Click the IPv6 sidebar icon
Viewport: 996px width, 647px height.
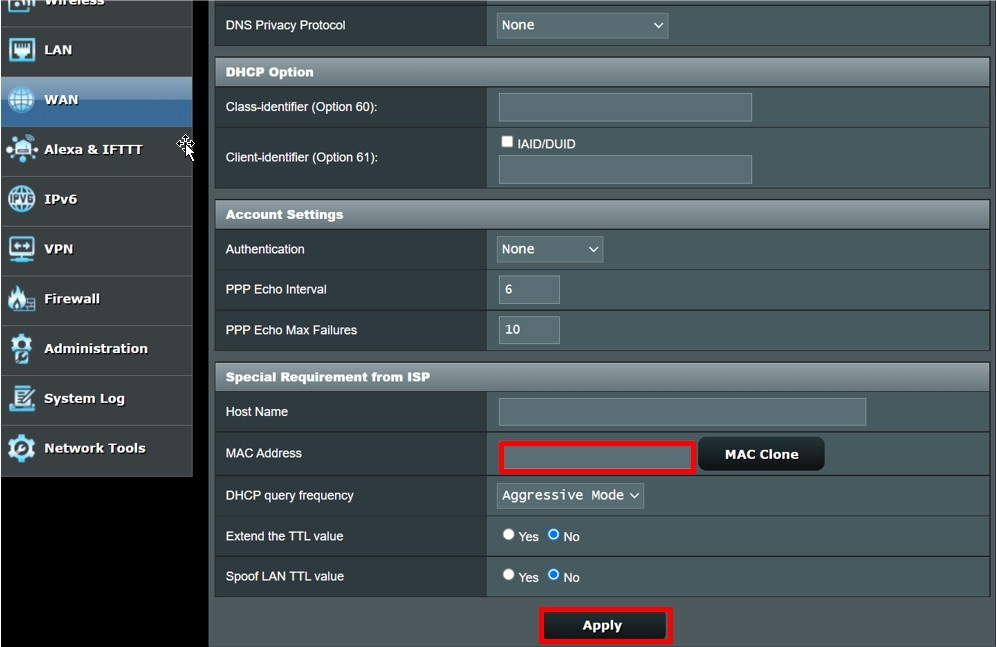point(21,199)
